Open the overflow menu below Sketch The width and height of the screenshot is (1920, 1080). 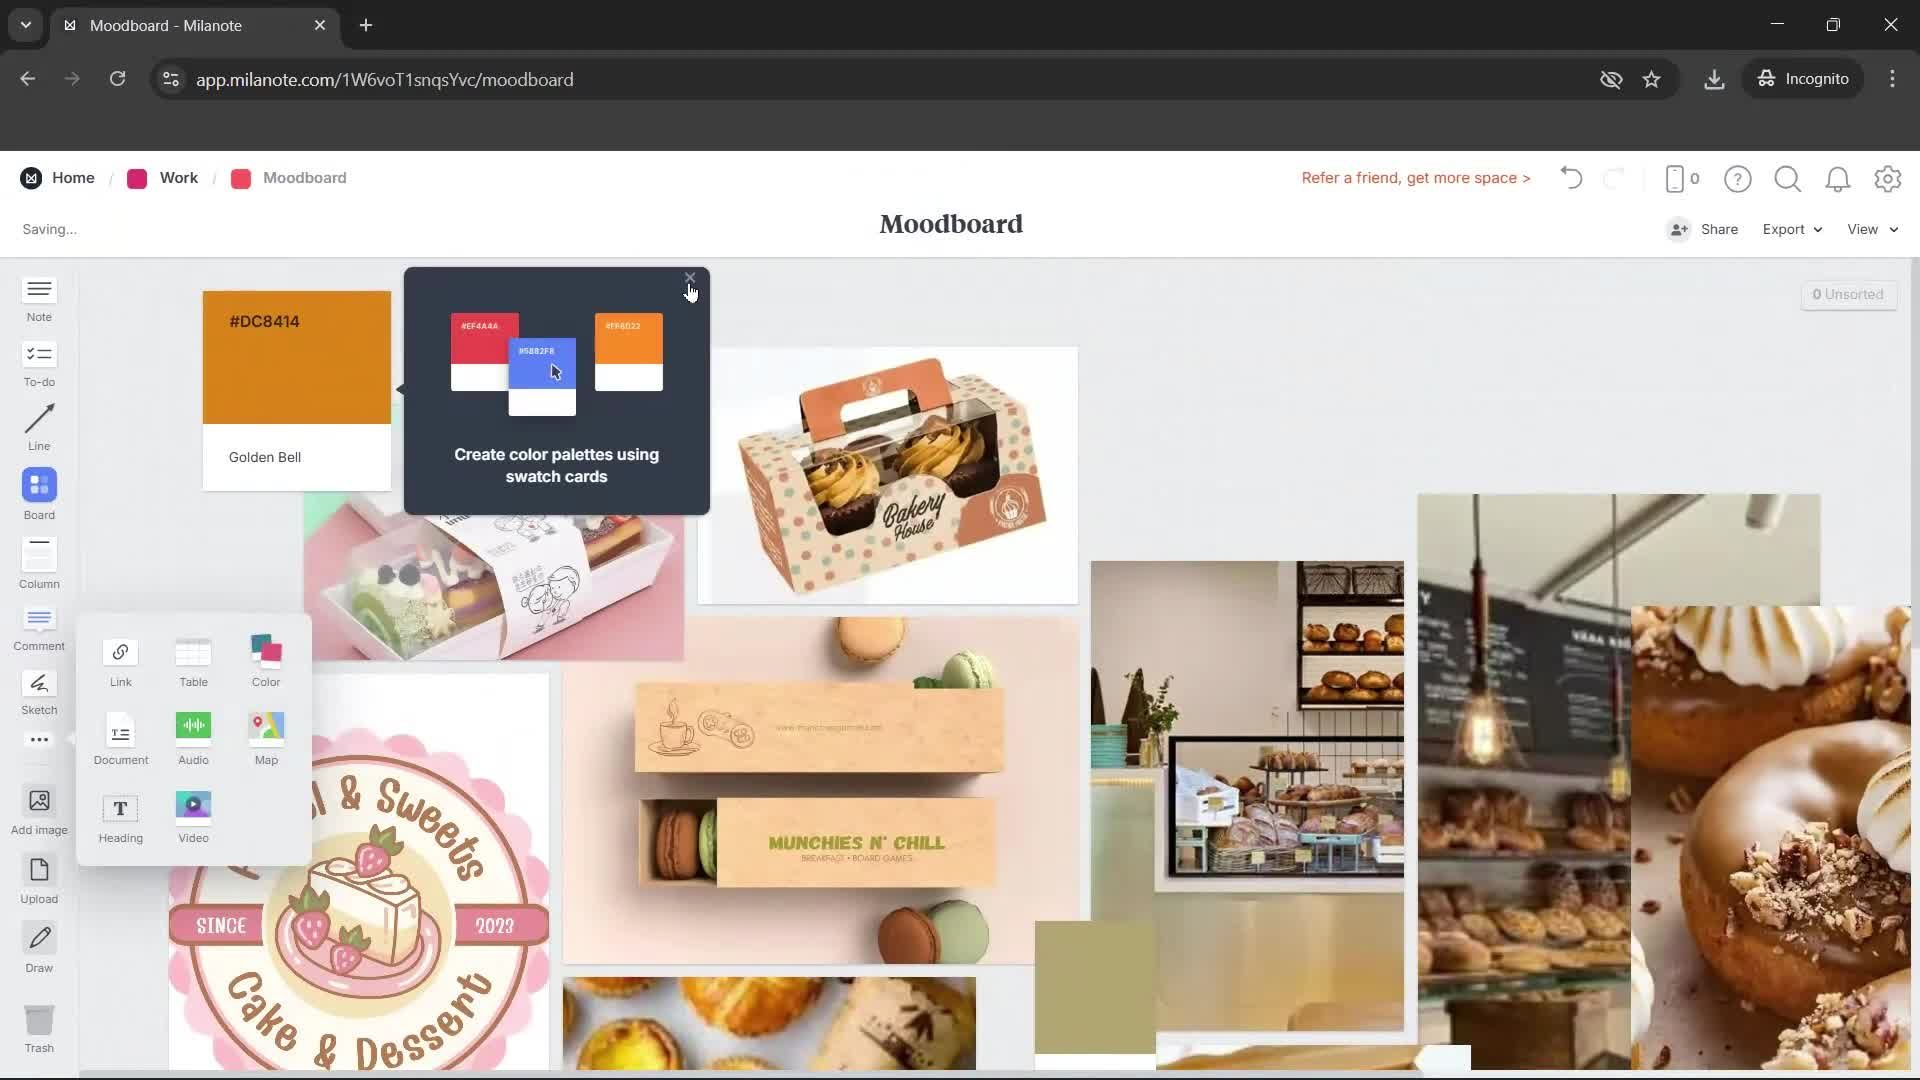pos(38,740)
